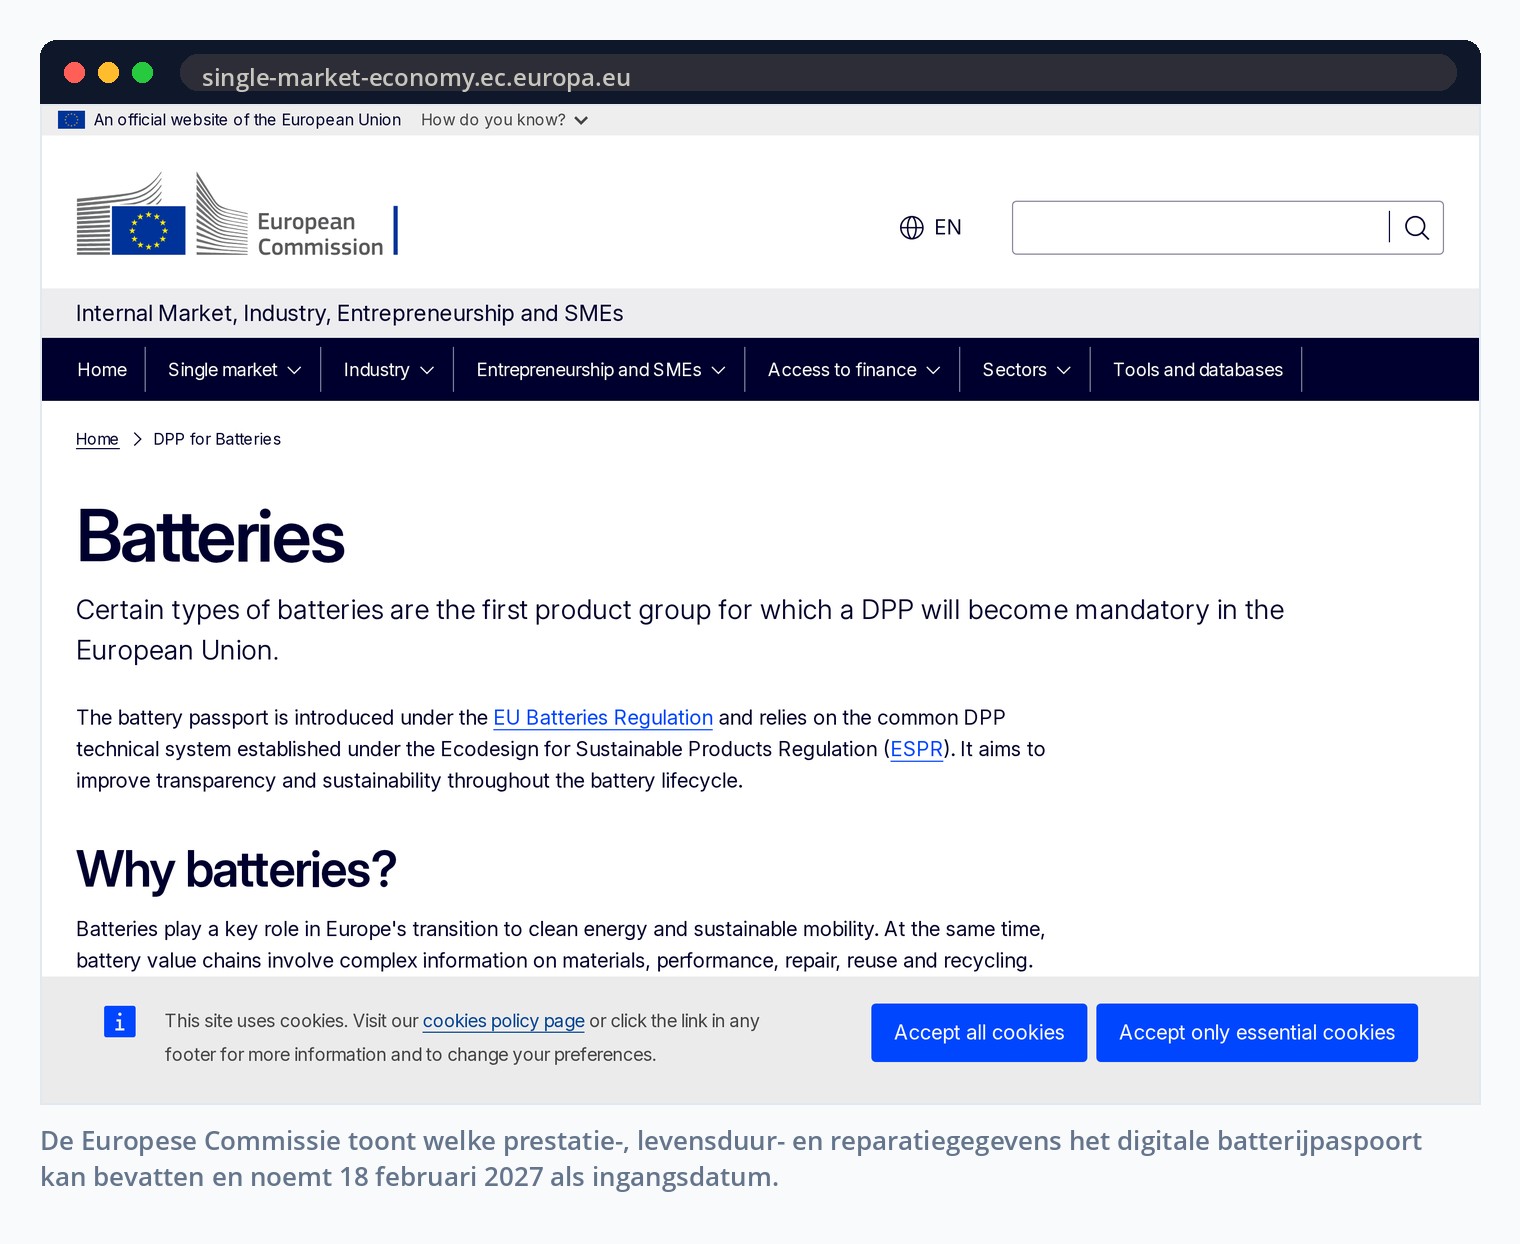Click the blue info icon in cookie banner
This screenshot has width=1520, height=1244.
coord(120,1021)
